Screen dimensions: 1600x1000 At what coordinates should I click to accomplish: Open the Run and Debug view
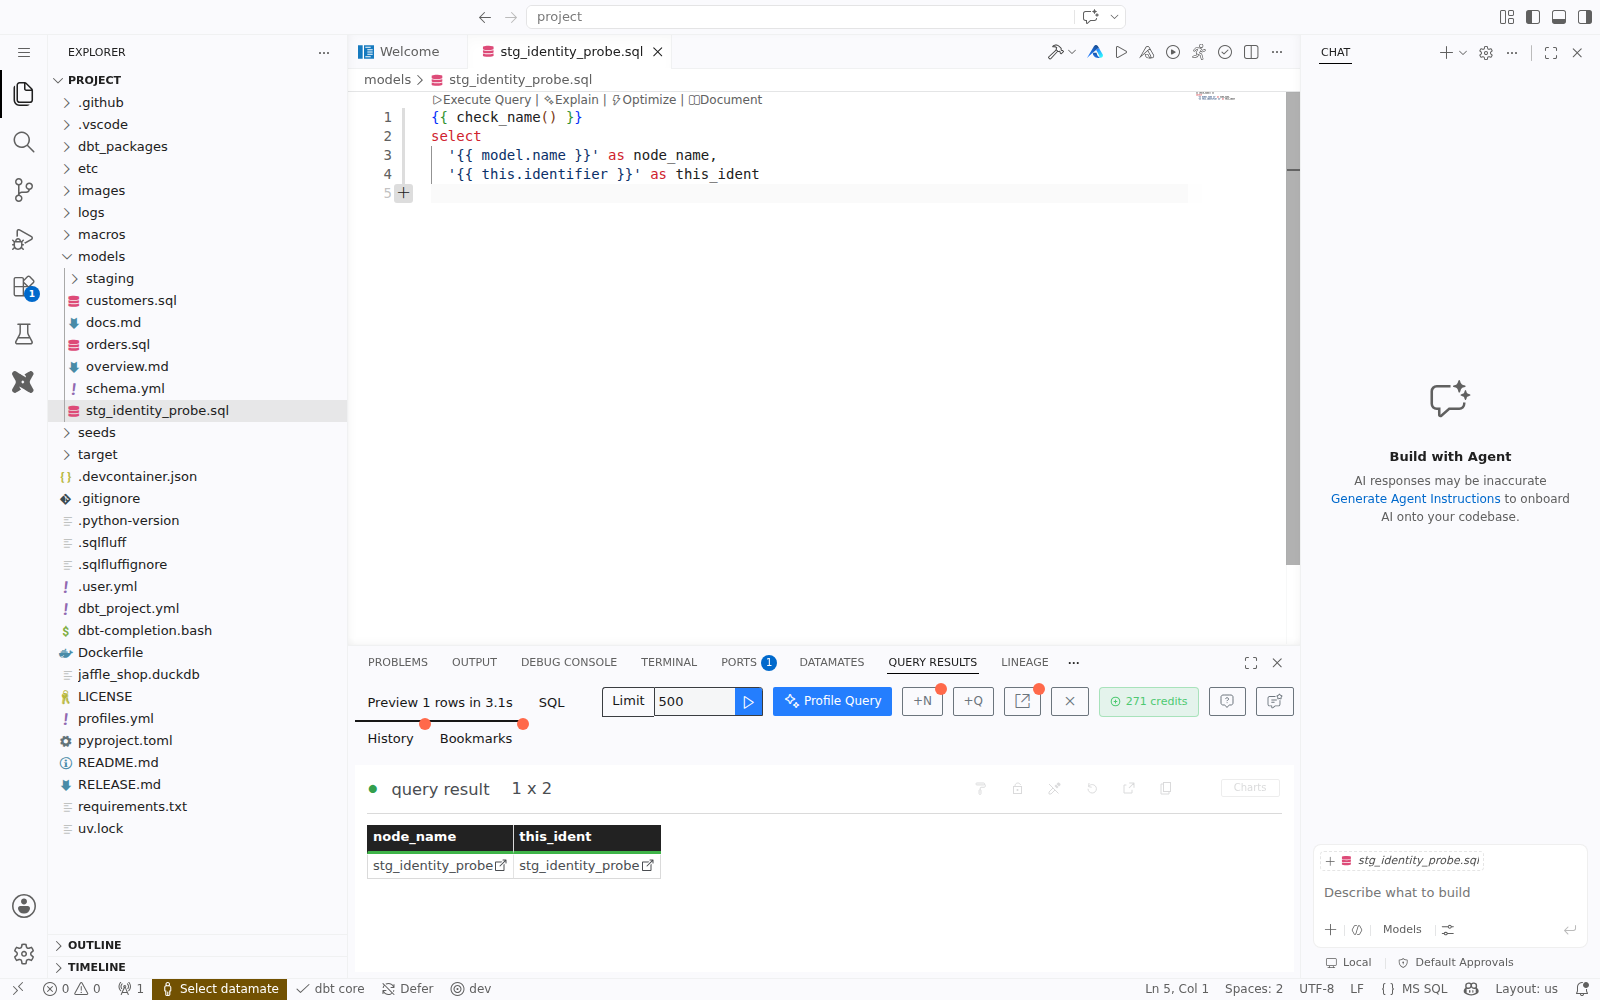[24, 238]
